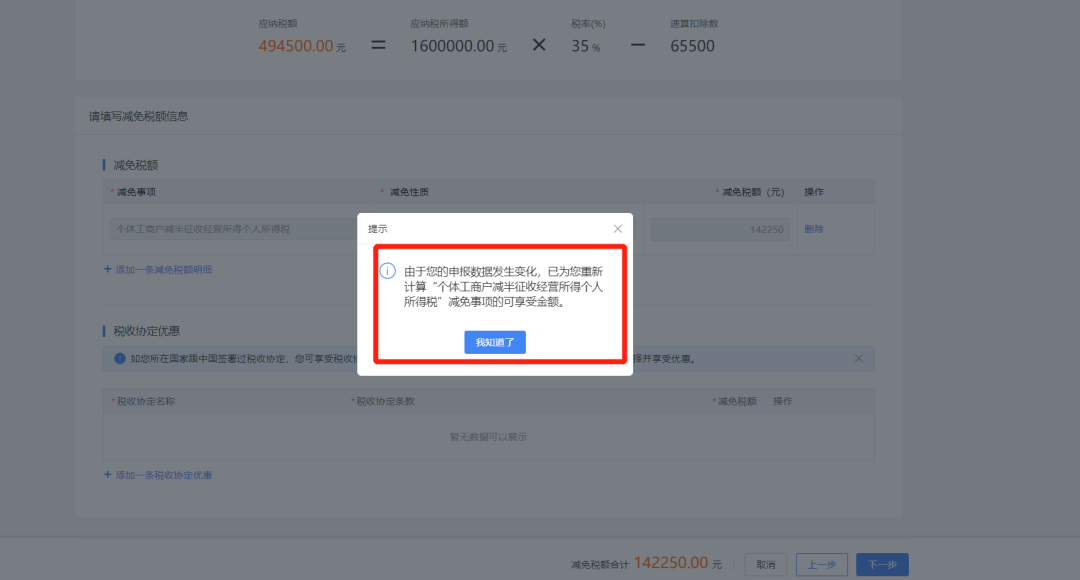
Task: Click the blue info icon in 税收协定 banner
Action: tap(120, 358)
